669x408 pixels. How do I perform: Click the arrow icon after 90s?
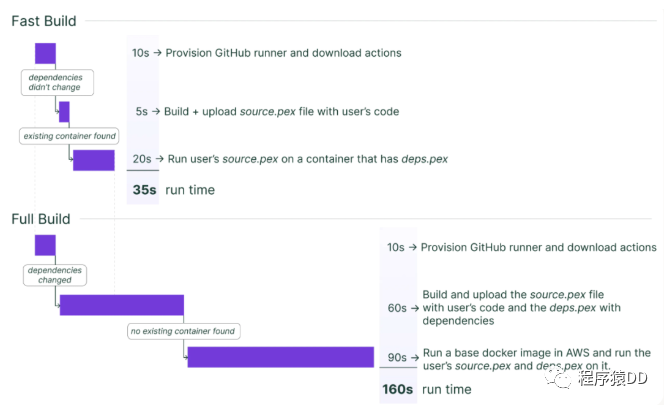point(415,358)
